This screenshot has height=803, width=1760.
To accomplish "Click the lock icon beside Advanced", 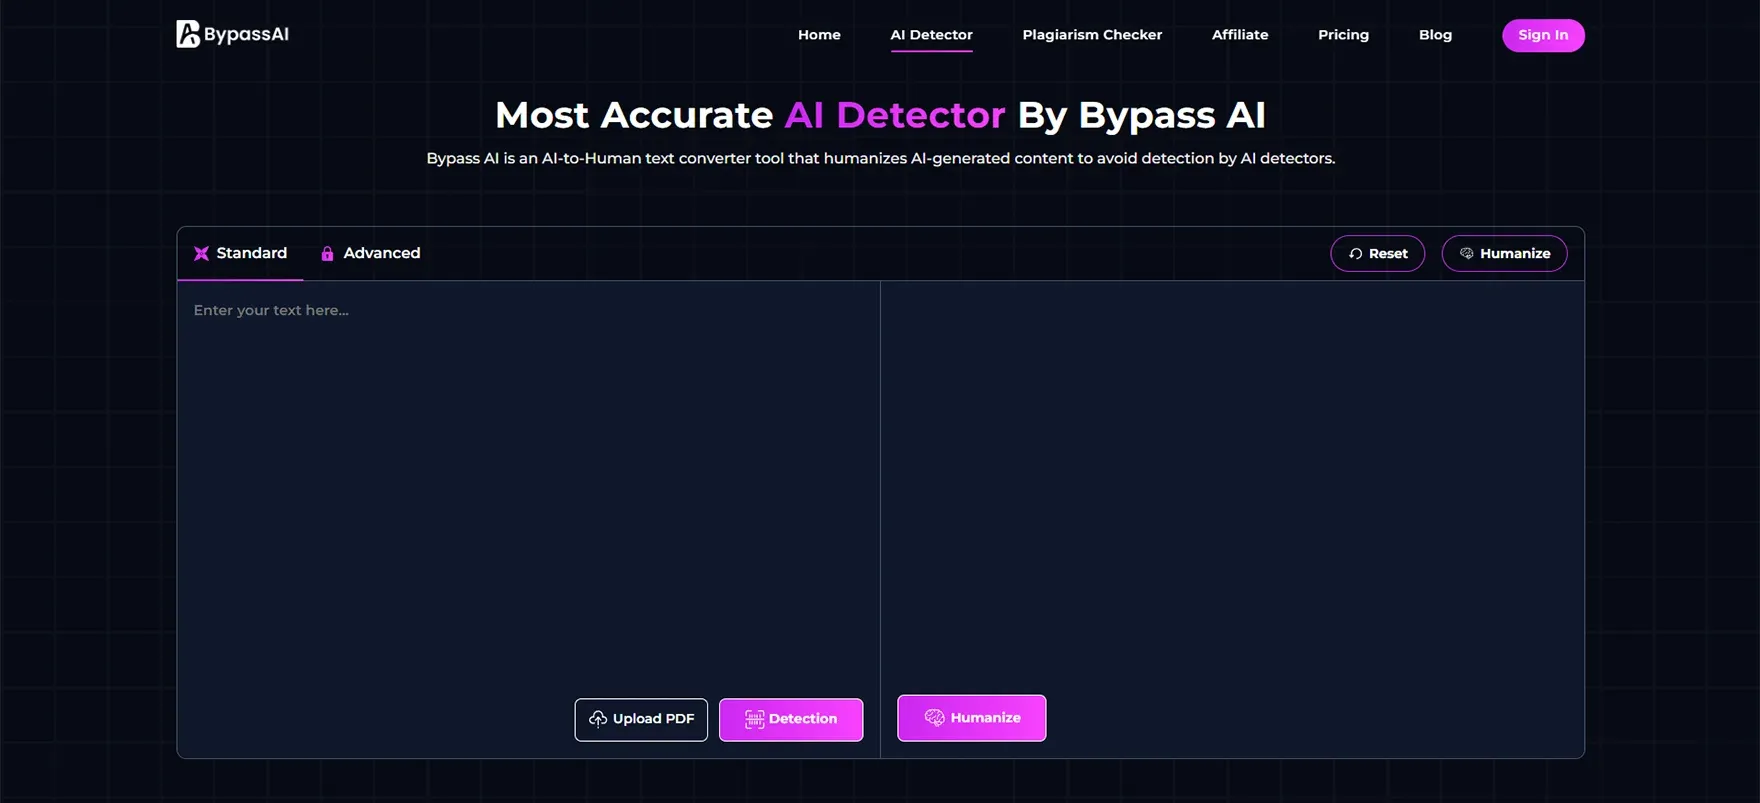I will [327, 253].
